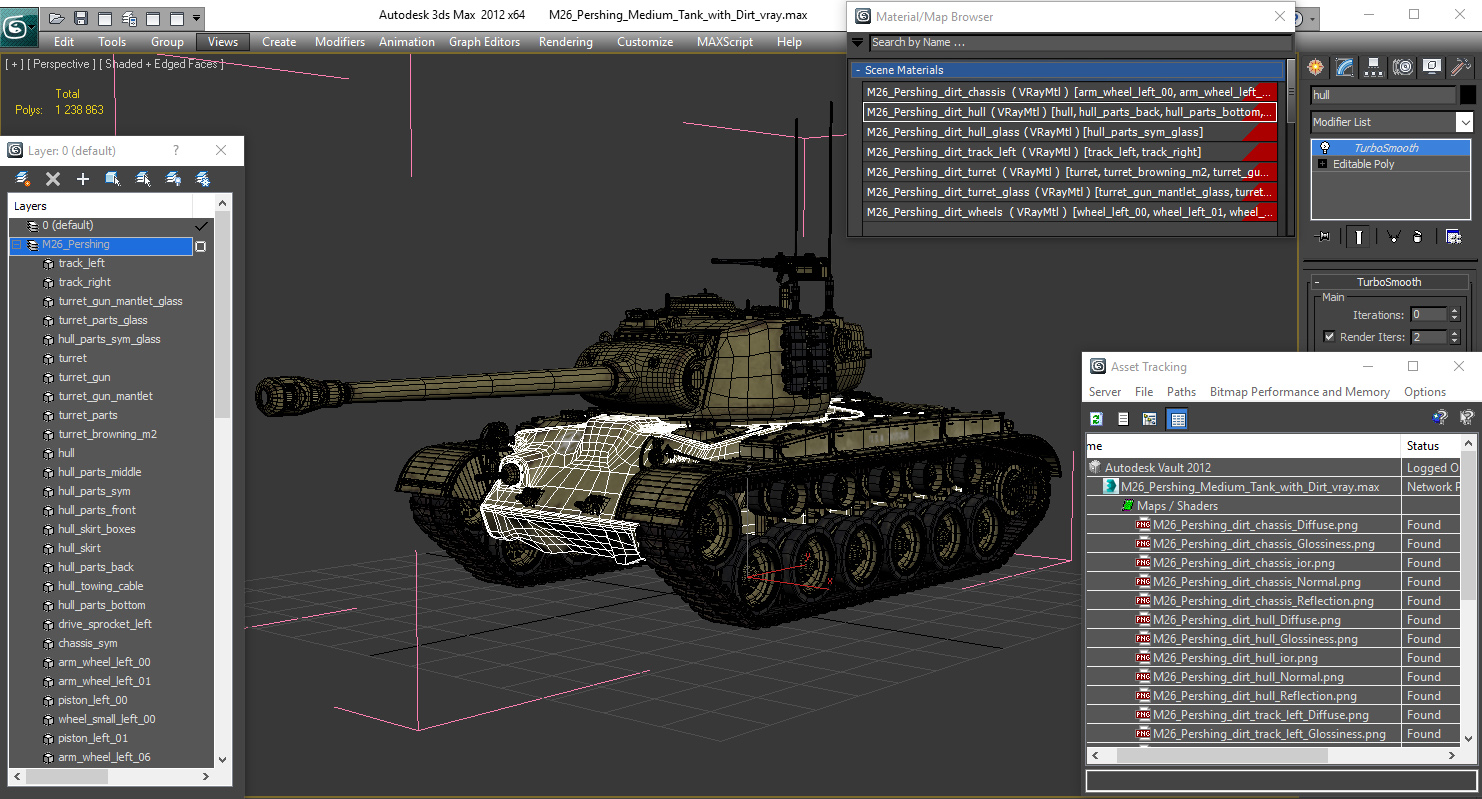Open the Shaded + Edged Faces viewport menu
The height and width of the screenshot is (799, 1482).
pyautogui.click(x=161, y=64)
